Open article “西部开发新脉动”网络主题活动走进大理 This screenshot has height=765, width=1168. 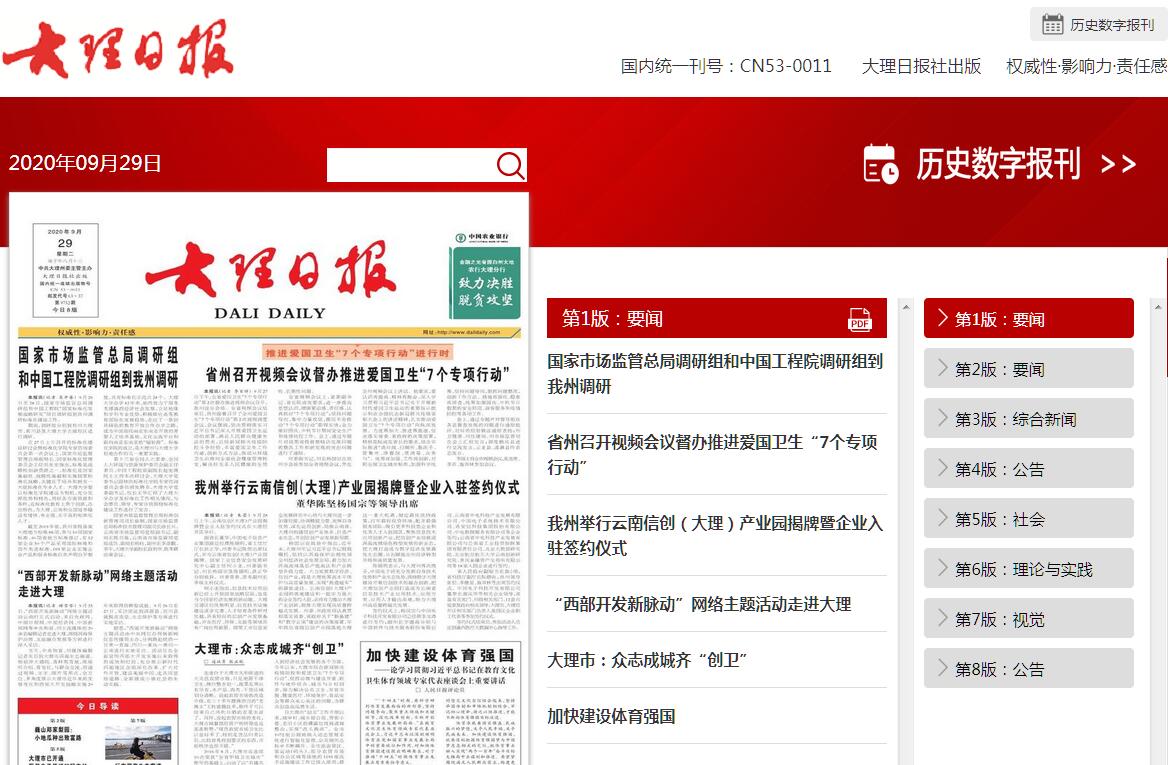click(702, 604)
